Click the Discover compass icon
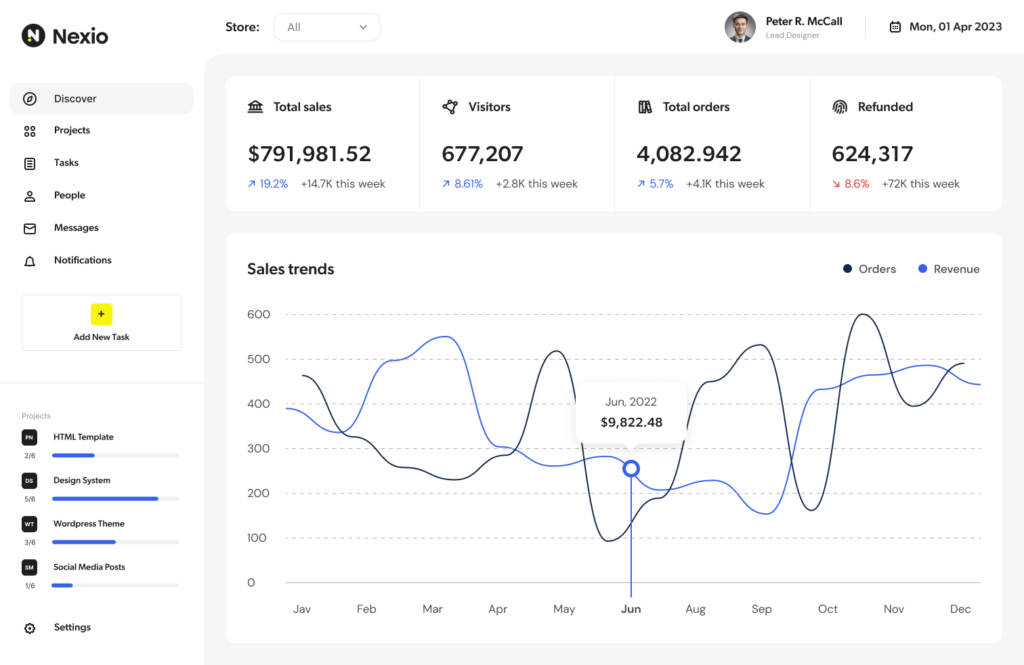 30,99
